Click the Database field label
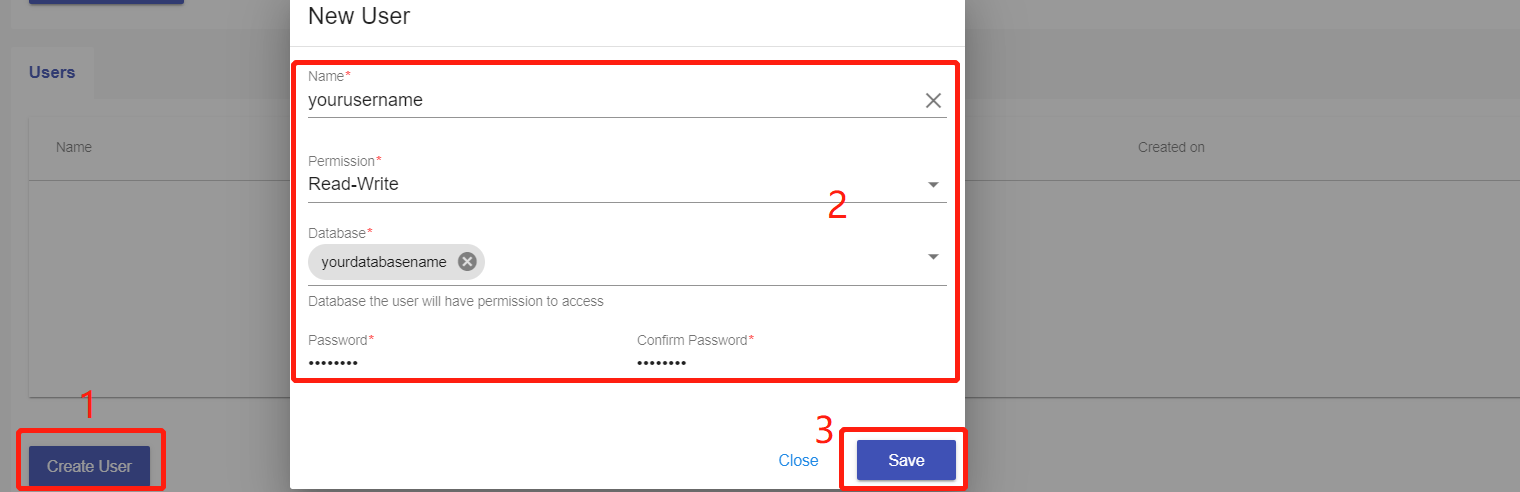 tap(337, 233)
